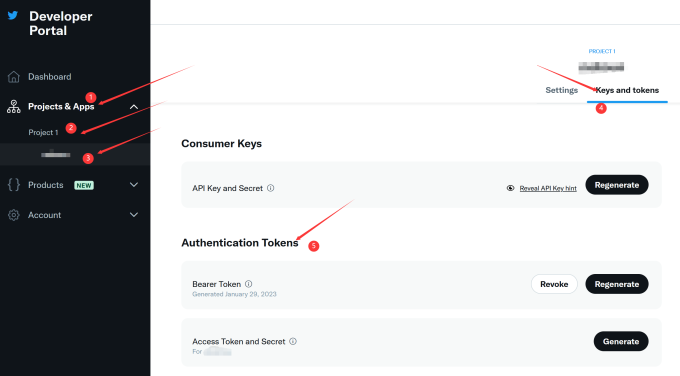Revoke the Bearer Token

[x=554, y=284]
